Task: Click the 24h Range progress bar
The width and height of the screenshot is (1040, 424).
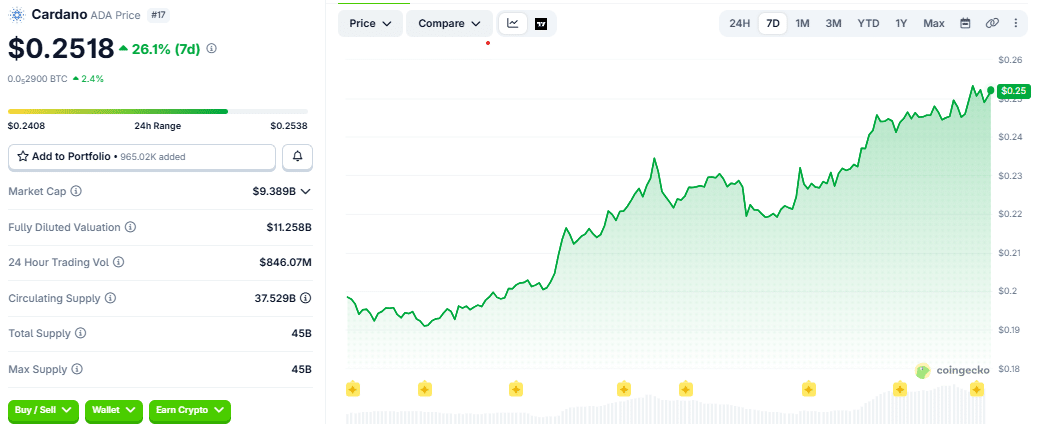Action: [158, 111]
